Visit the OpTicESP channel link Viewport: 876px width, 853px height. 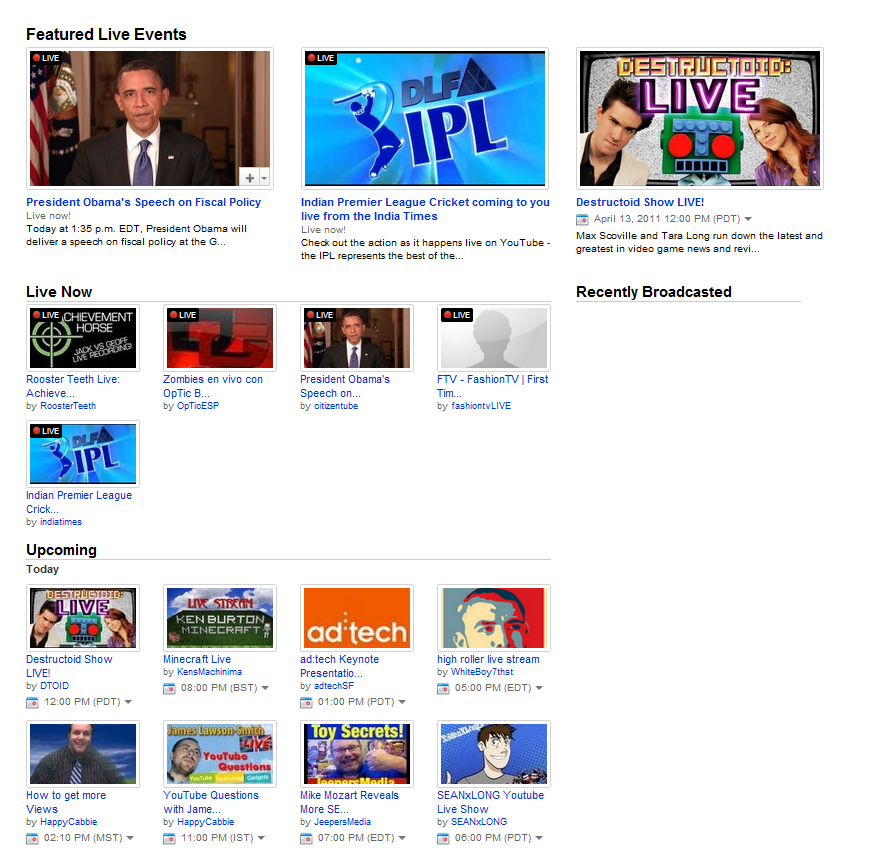point(198,406)
